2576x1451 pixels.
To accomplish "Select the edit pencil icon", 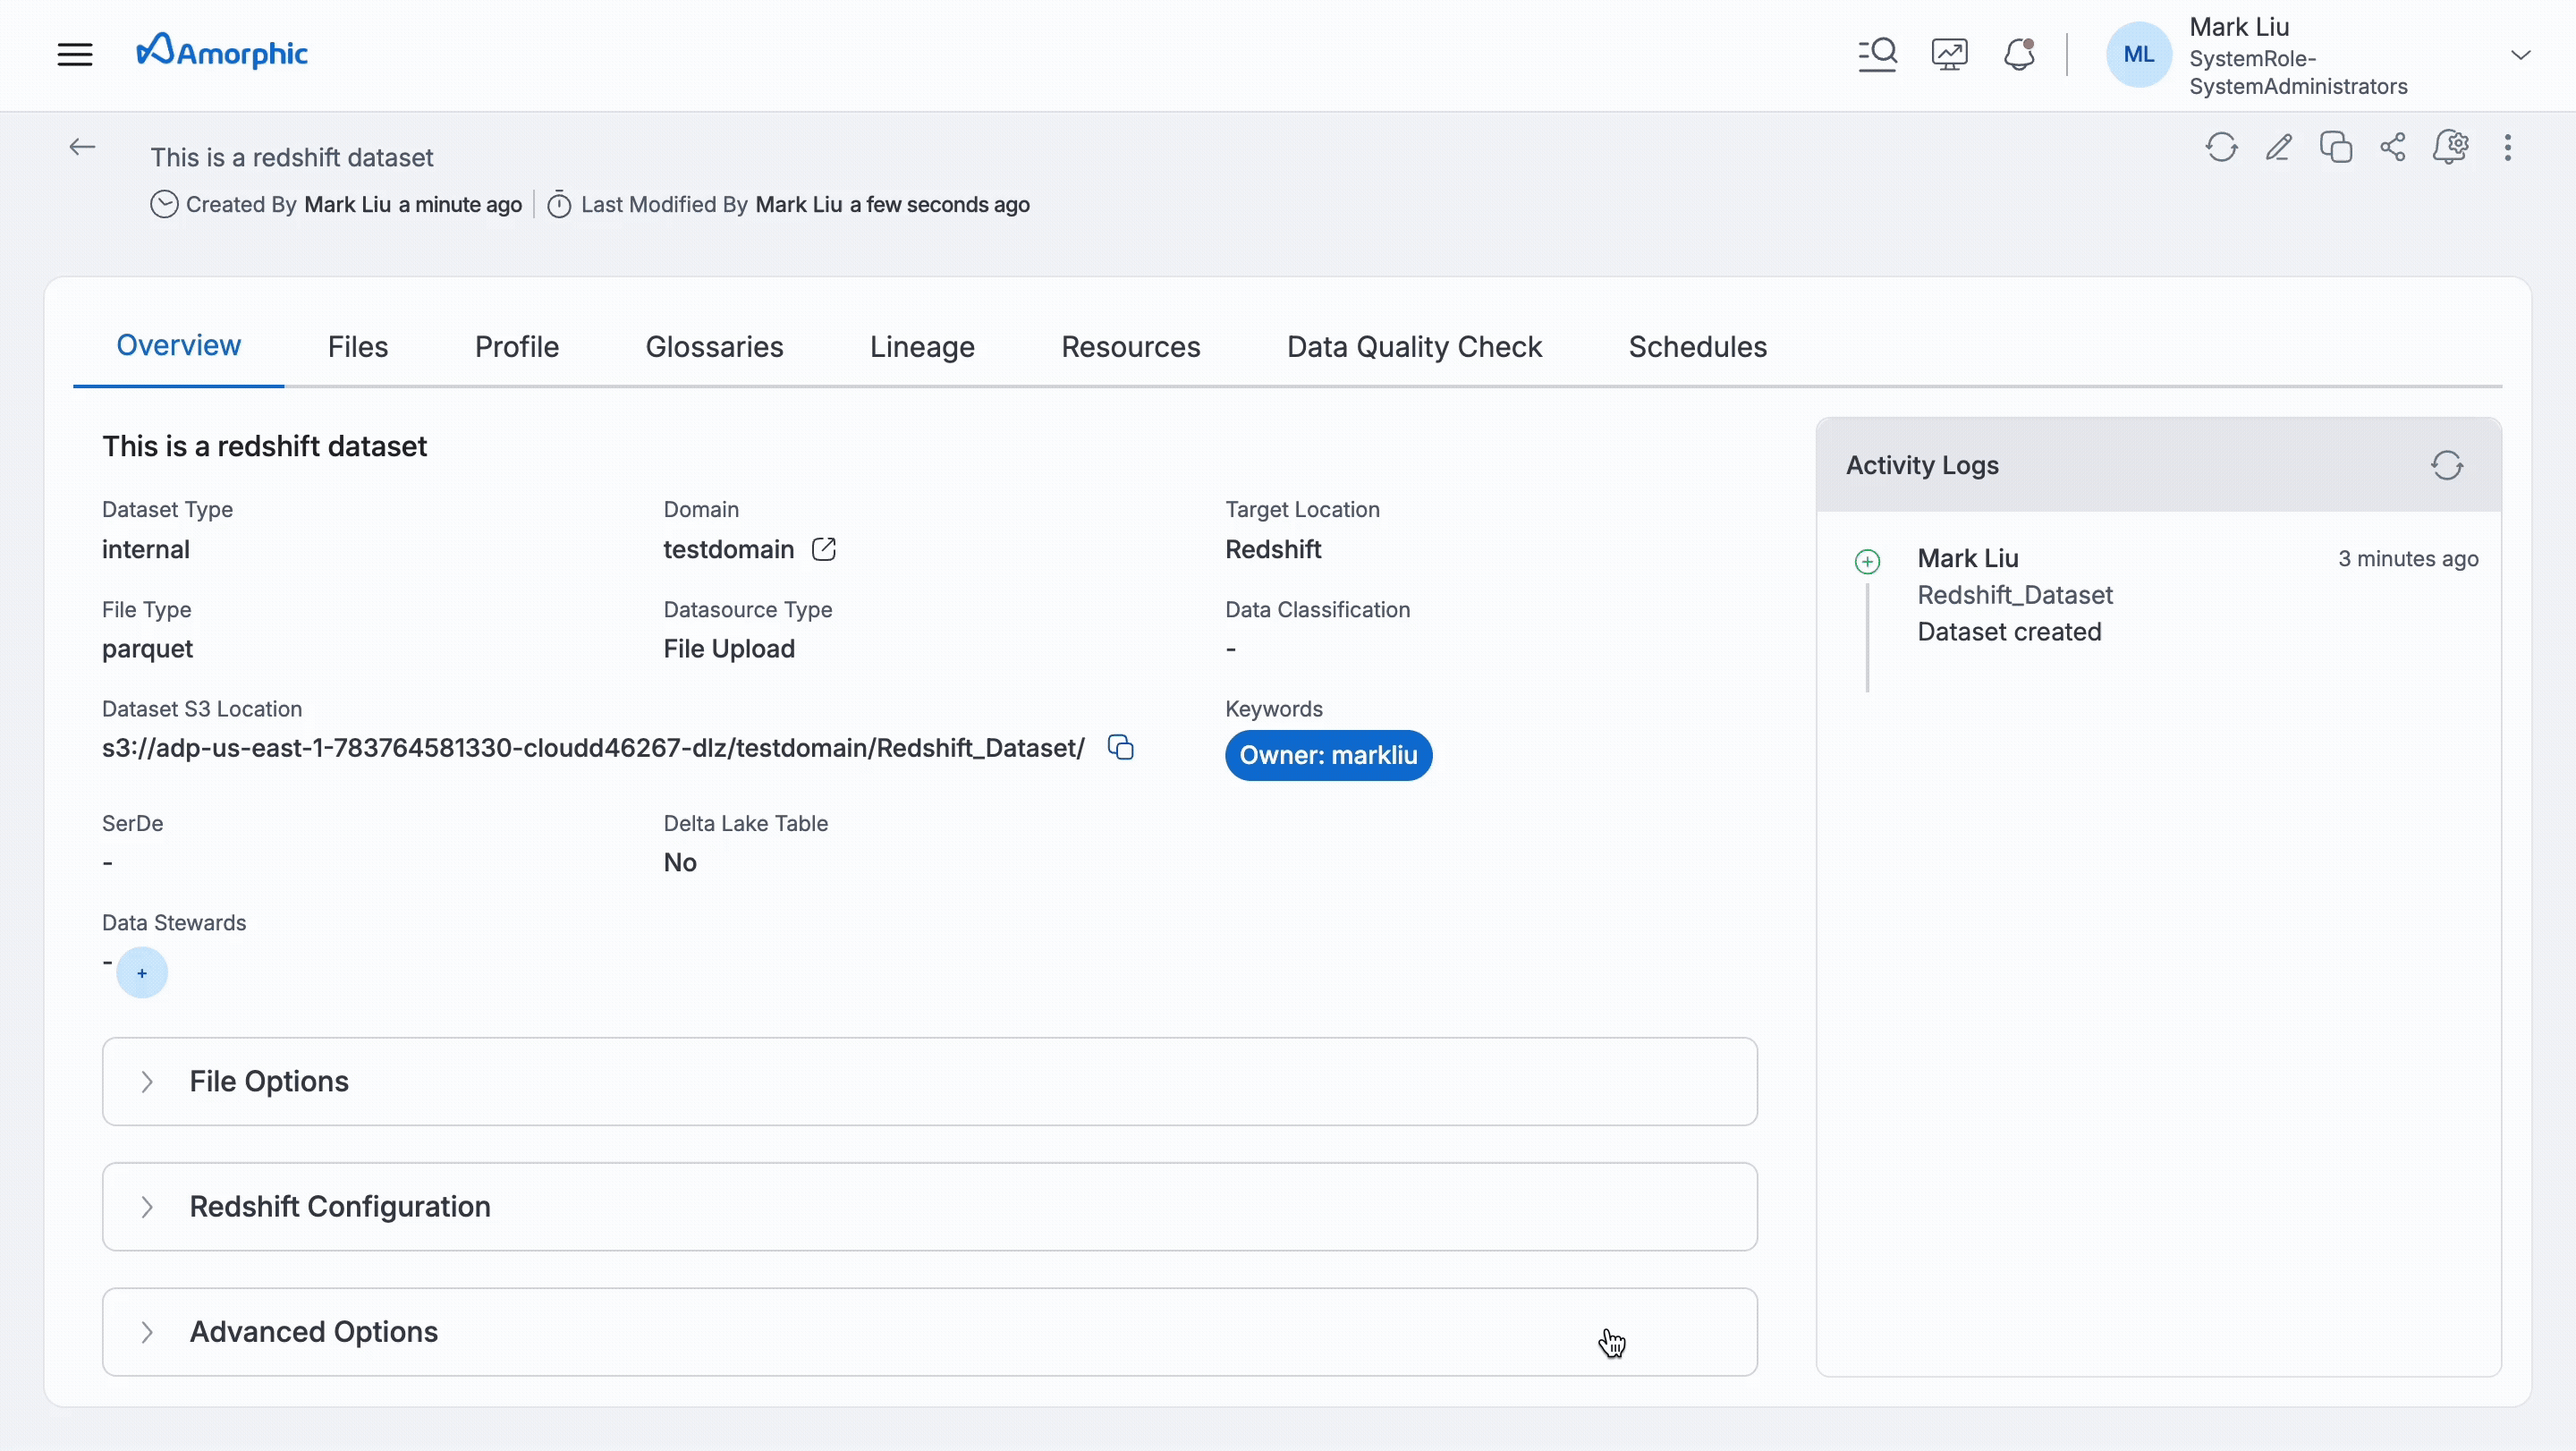I will point(2279,147).
